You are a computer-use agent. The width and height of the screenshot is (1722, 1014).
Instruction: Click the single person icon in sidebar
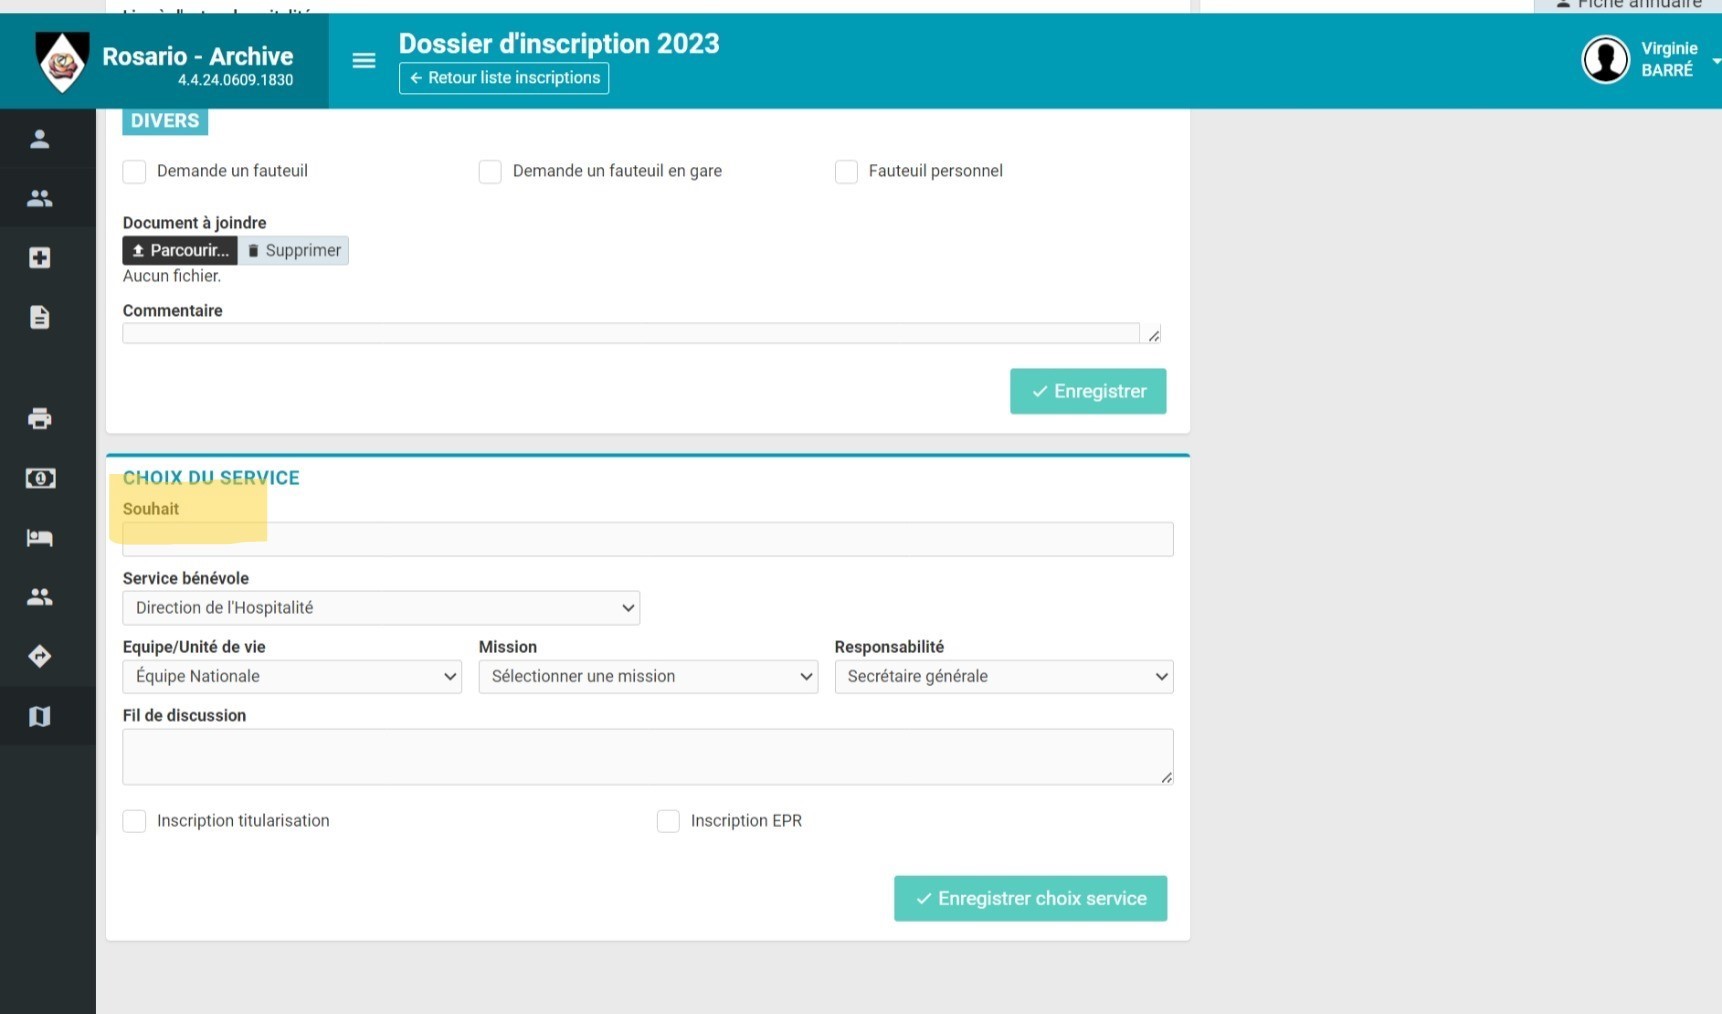[40, 139]
